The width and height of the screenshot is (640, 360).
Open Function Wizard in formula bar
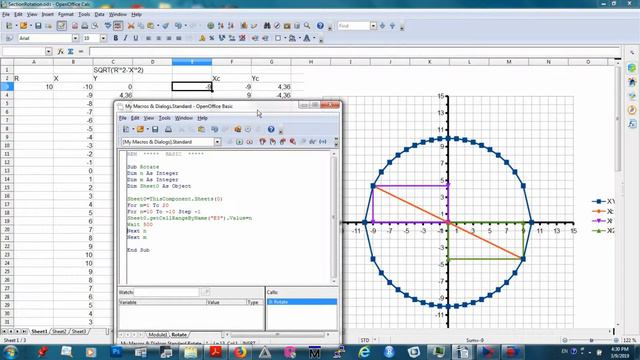[60, 51]
